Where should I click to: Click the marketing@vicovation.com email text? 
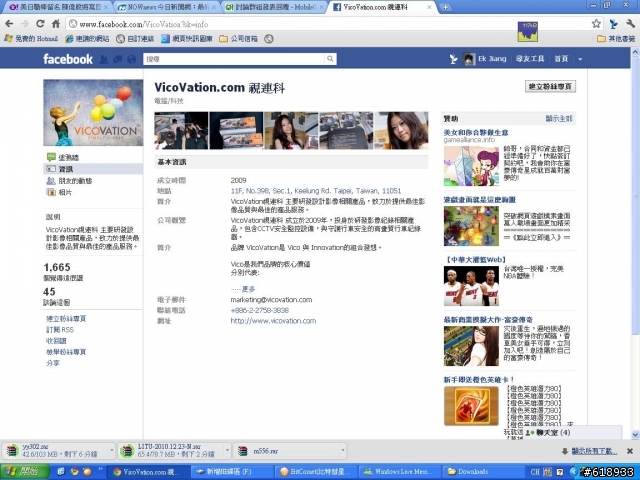(271, 300)
